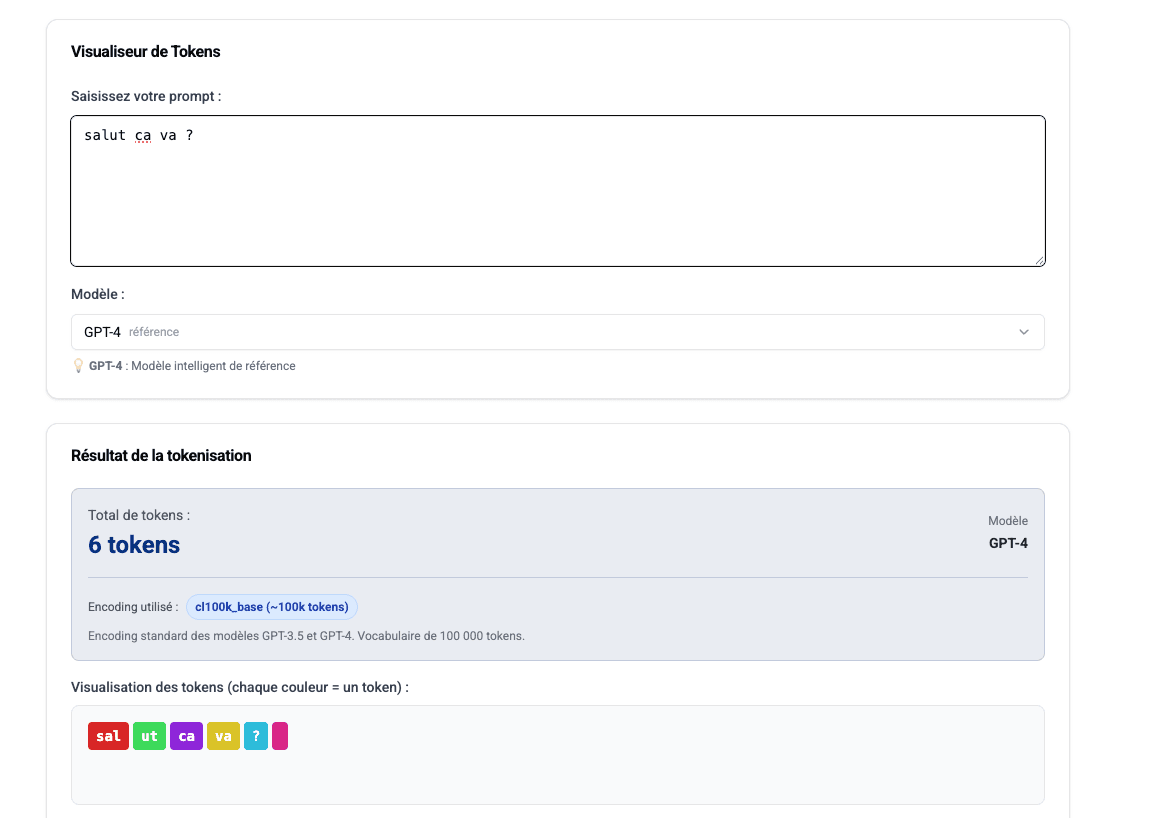Click the textarea resize handle
Viewport: 1149px width, 818px height.
tap(1040, 262)
